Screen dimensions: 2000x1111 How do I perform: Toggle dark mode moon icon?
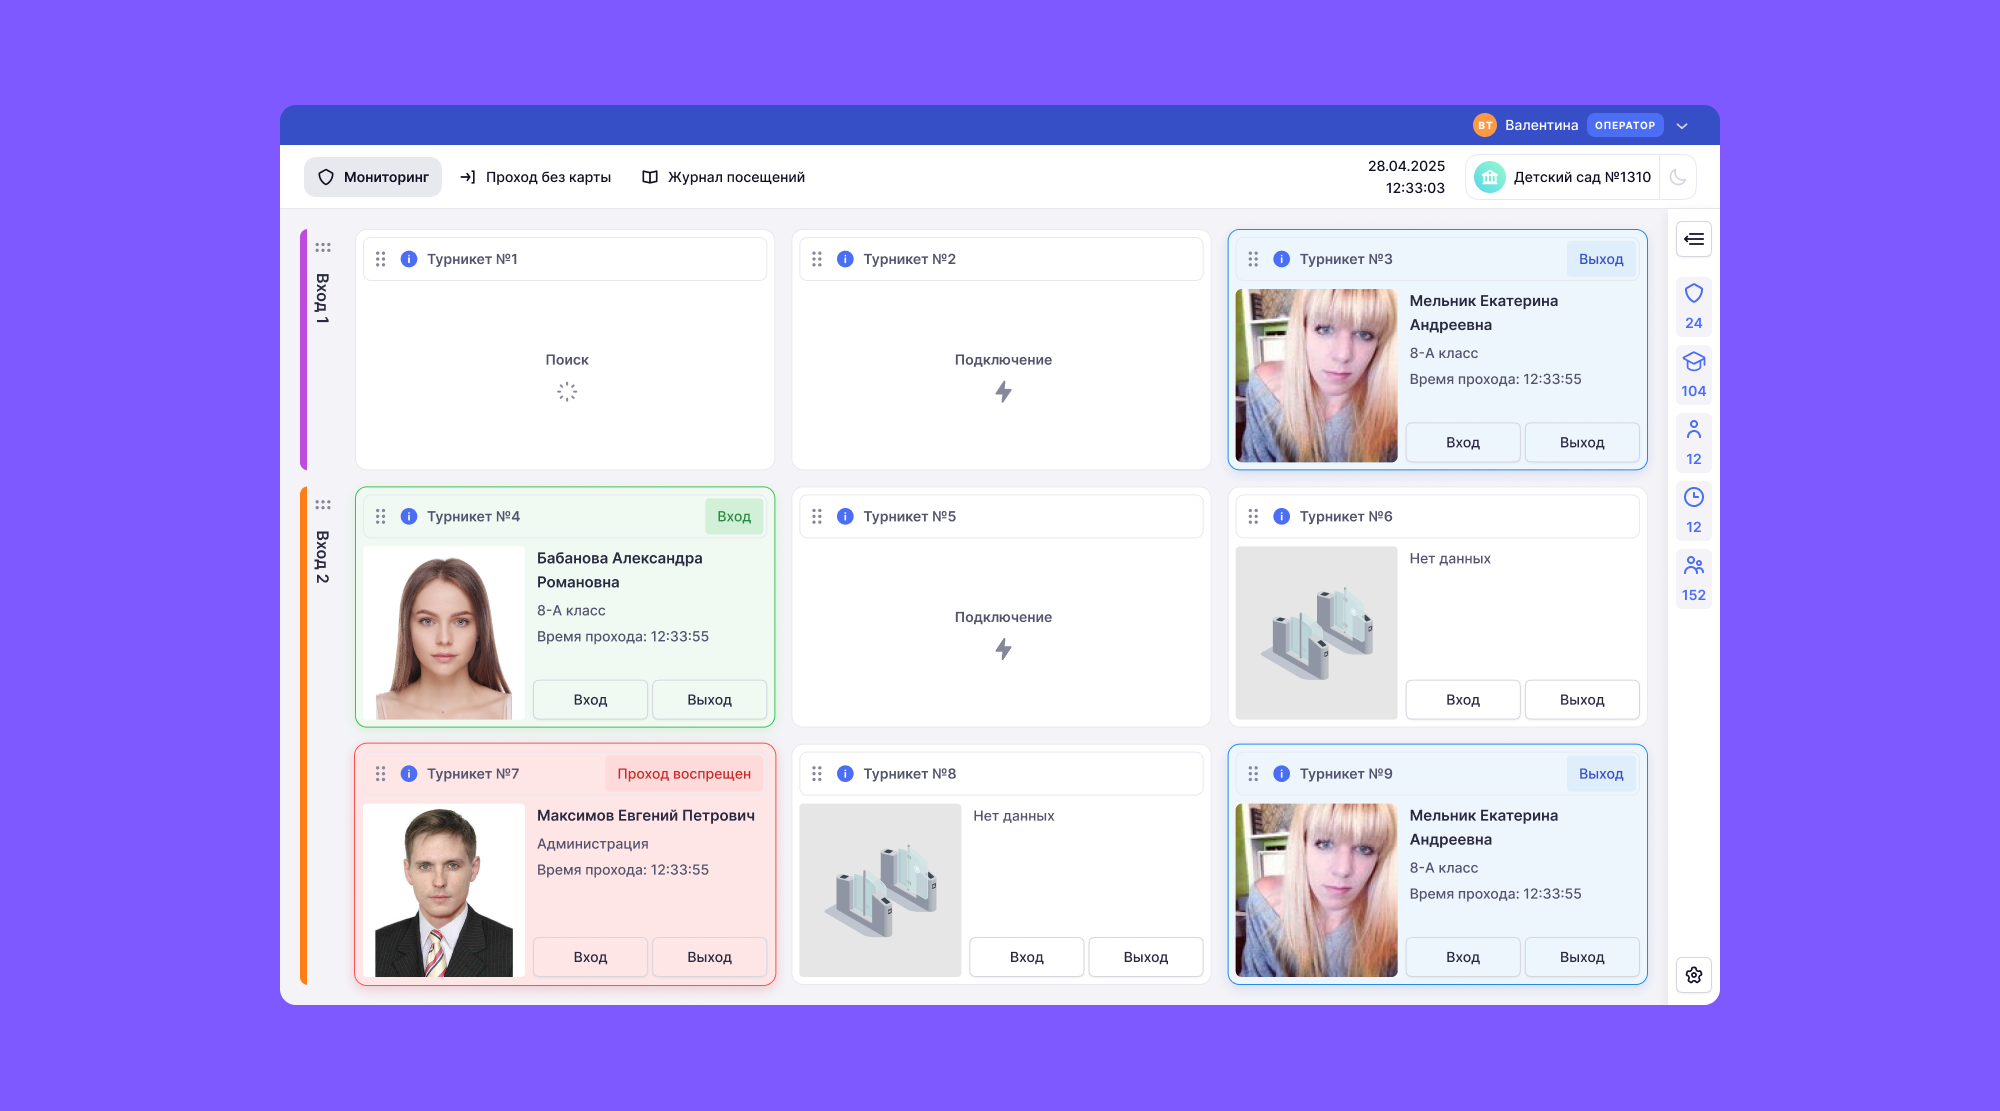(1678, 177)
